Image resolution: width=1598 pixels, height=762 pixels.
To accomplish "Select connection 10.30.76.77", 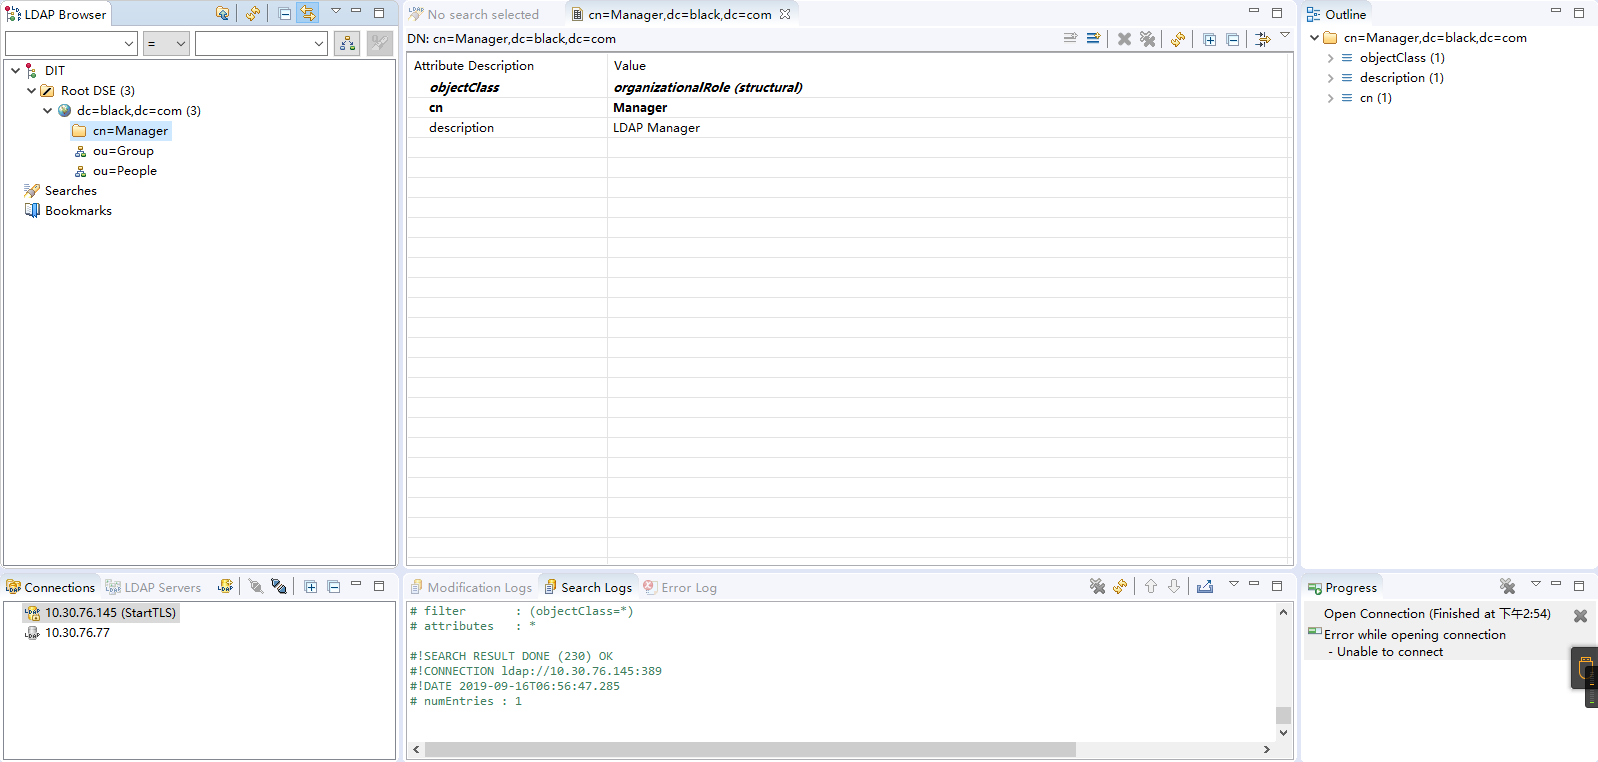I will [x=77, y=633].
